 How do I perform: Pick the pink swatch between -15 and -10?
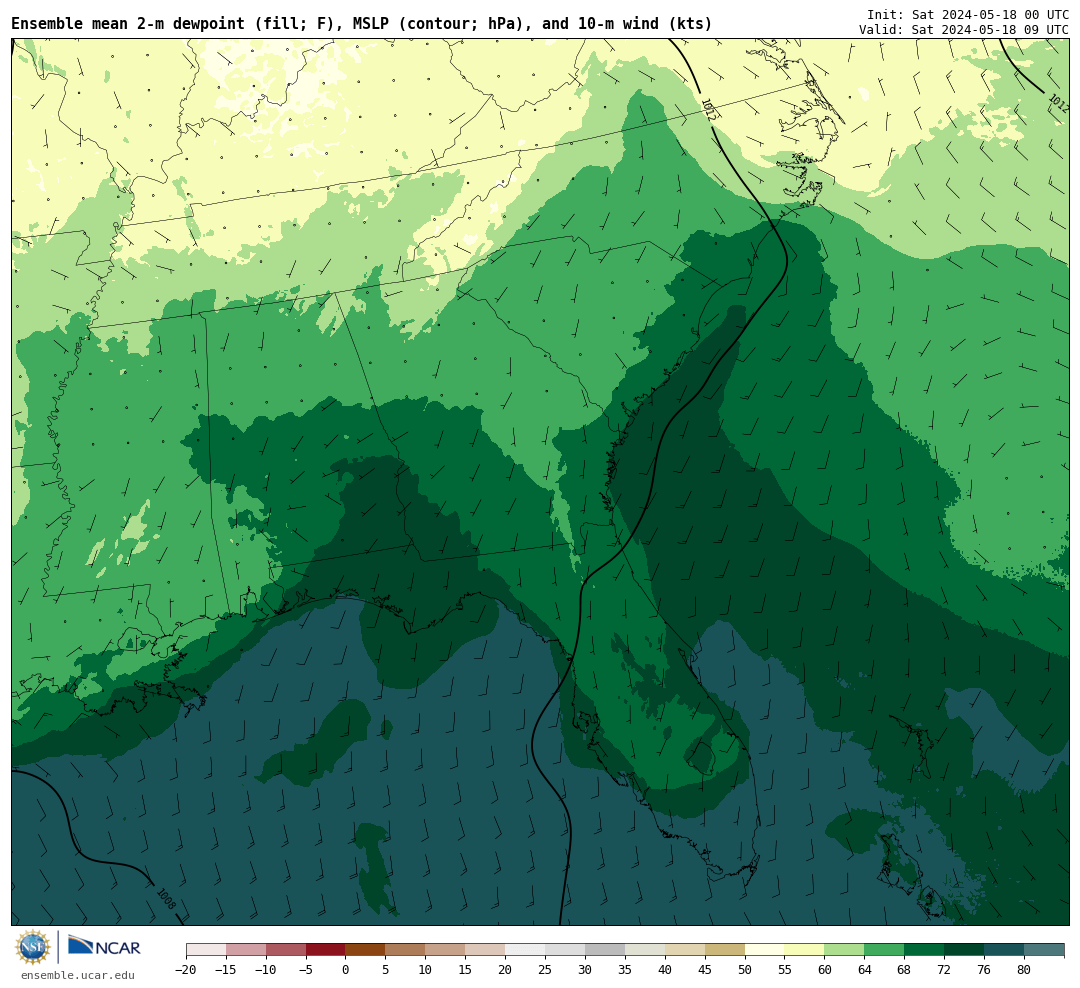tap(246, 950)
